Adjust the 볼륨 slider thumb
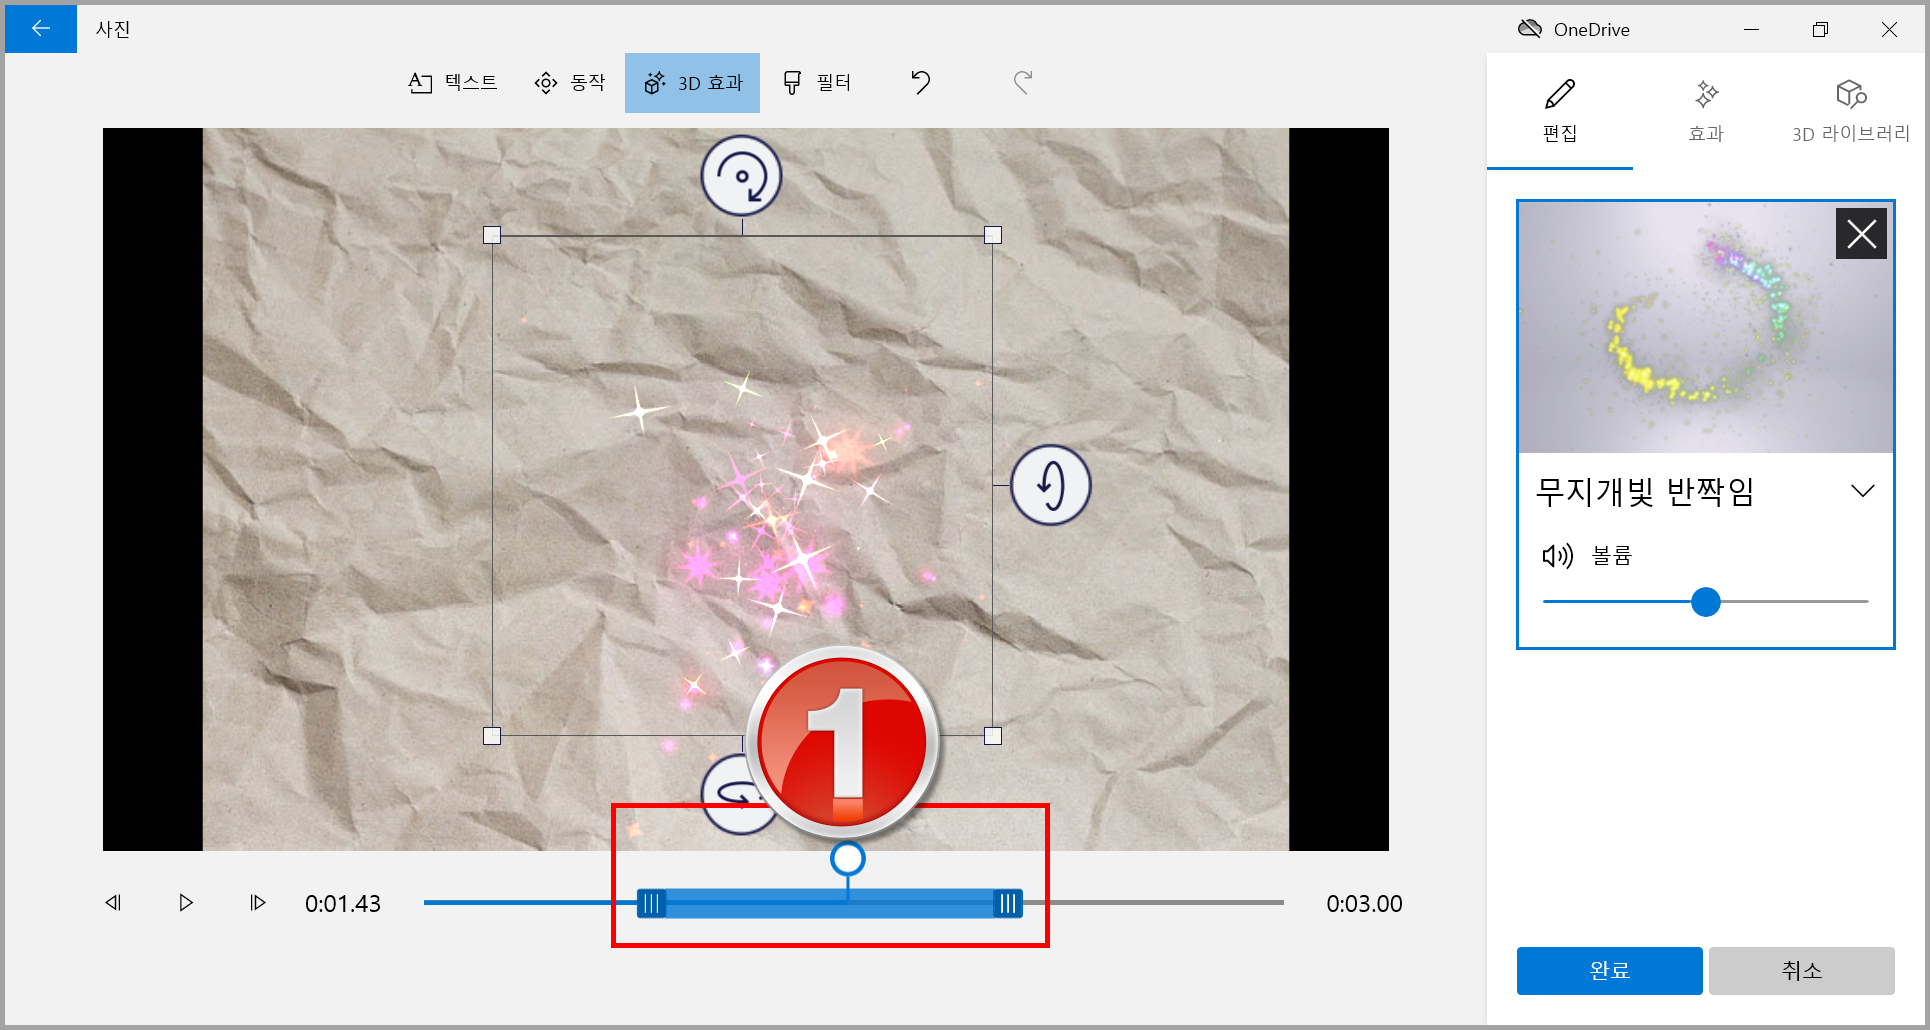The width and height of the screenshot is (1930, 1030). click(x=1706, y=602)
